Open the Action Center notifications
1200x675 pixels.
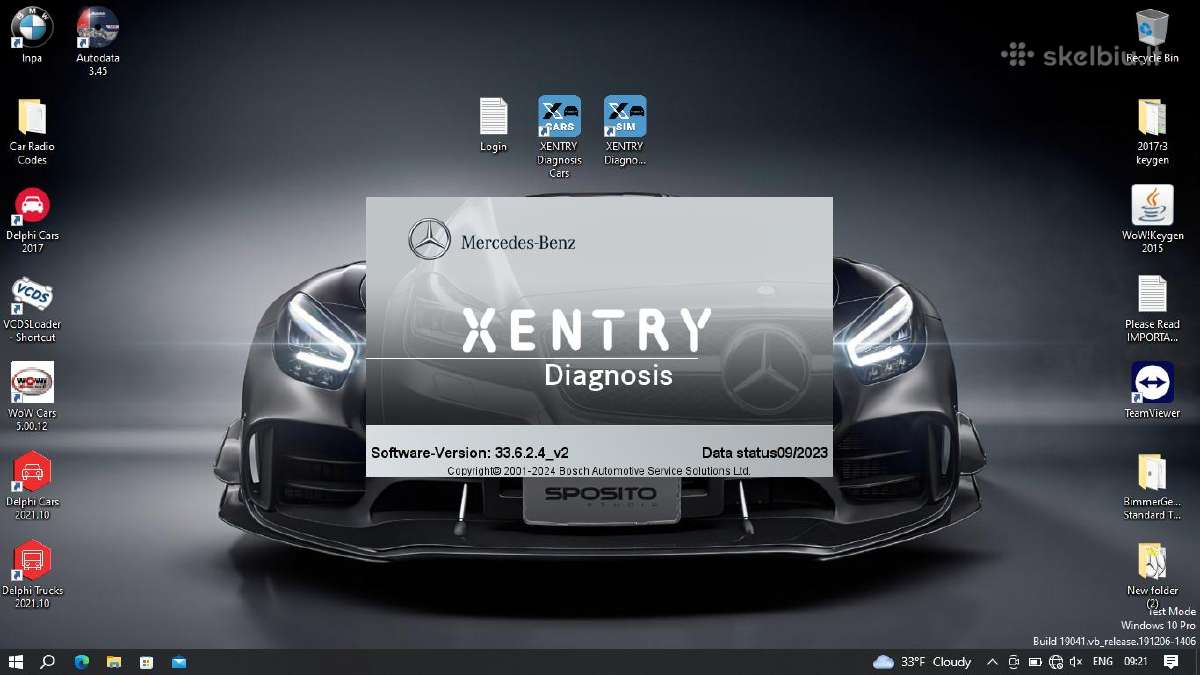[x=1171, y=662]
